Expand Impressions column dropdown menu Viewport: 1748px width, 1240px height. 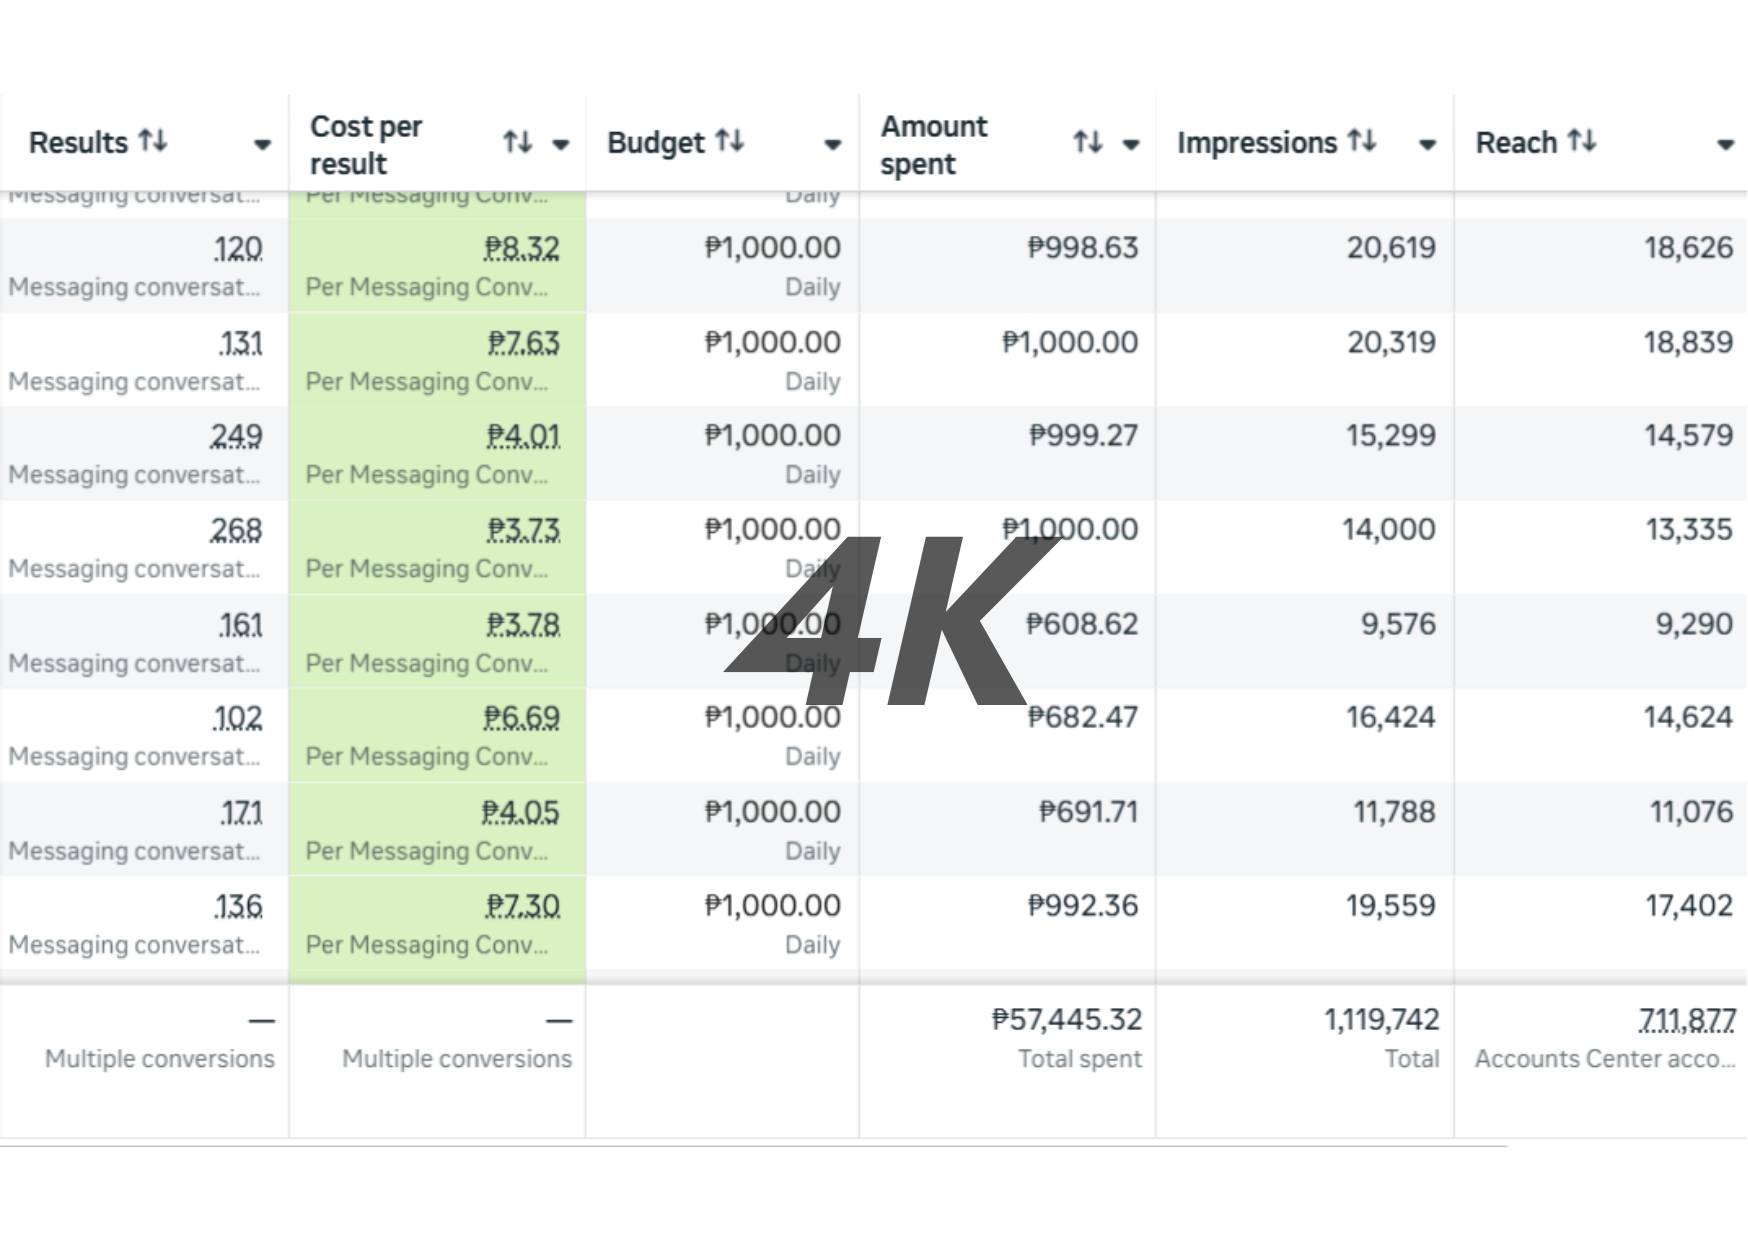click(1427, 144)
